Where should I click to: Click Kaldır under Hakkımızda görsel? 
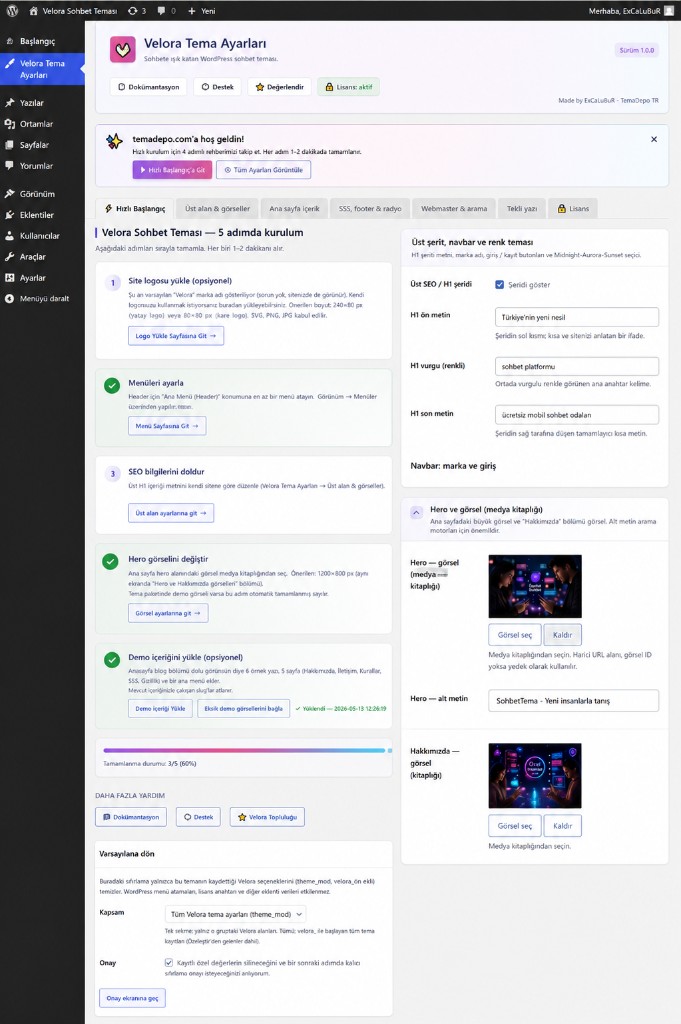(562, 825)
